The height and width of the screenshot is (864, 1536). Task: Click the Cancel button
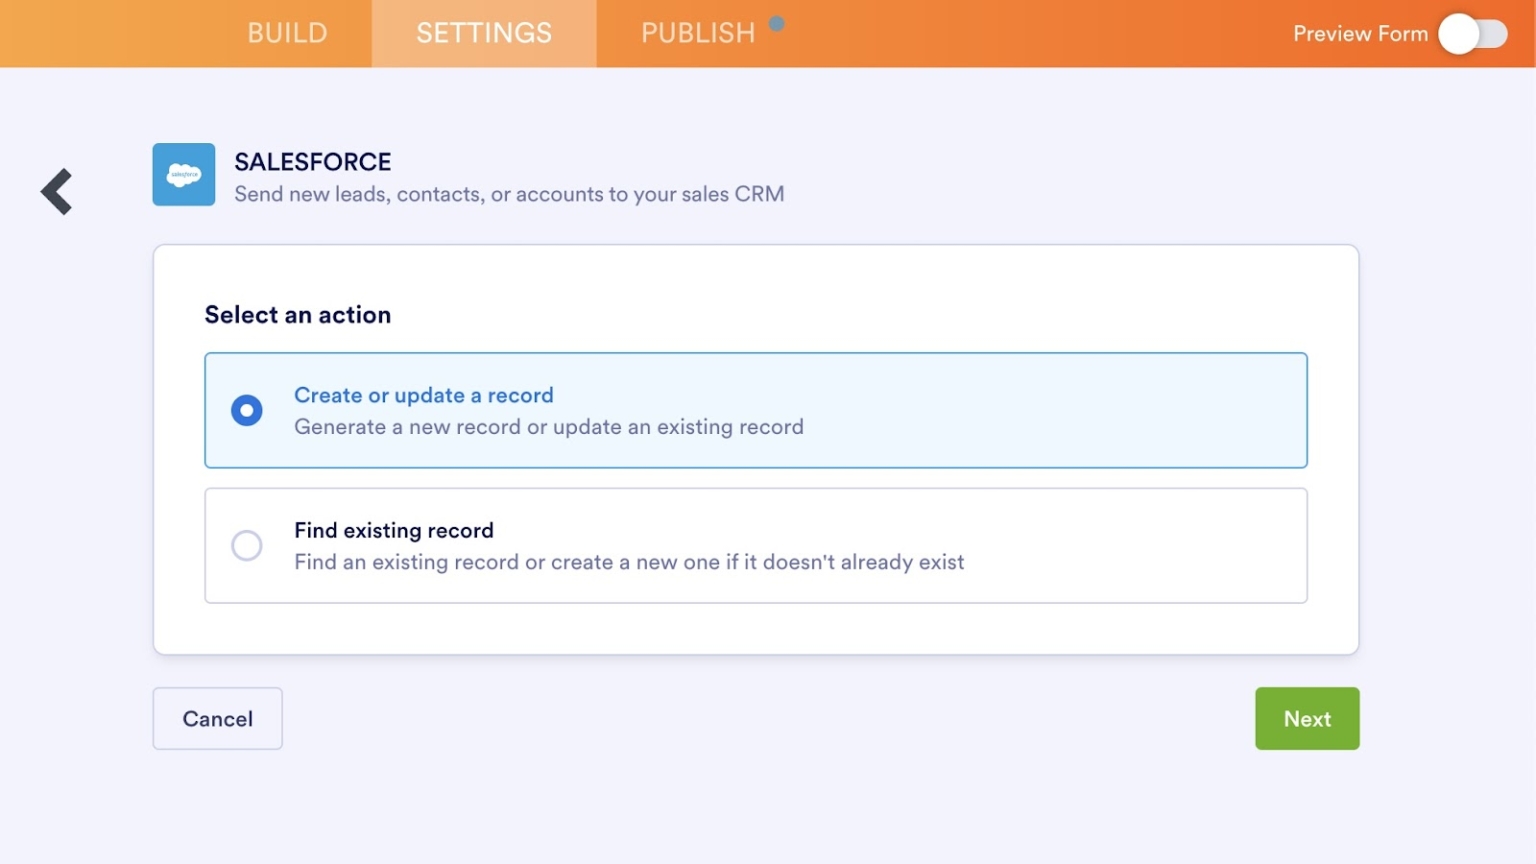217,718
